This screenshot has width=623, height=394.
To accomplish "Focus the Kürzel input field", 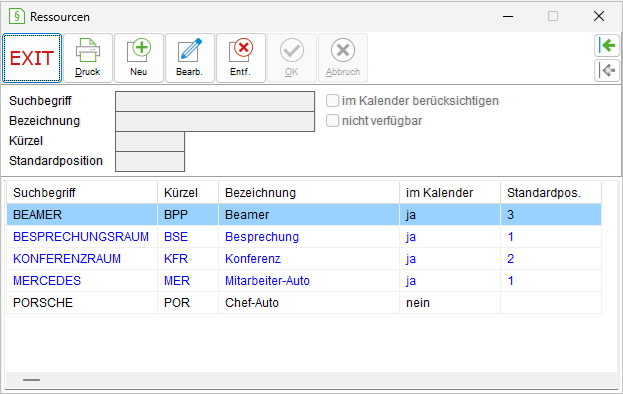I will point(150,141).
